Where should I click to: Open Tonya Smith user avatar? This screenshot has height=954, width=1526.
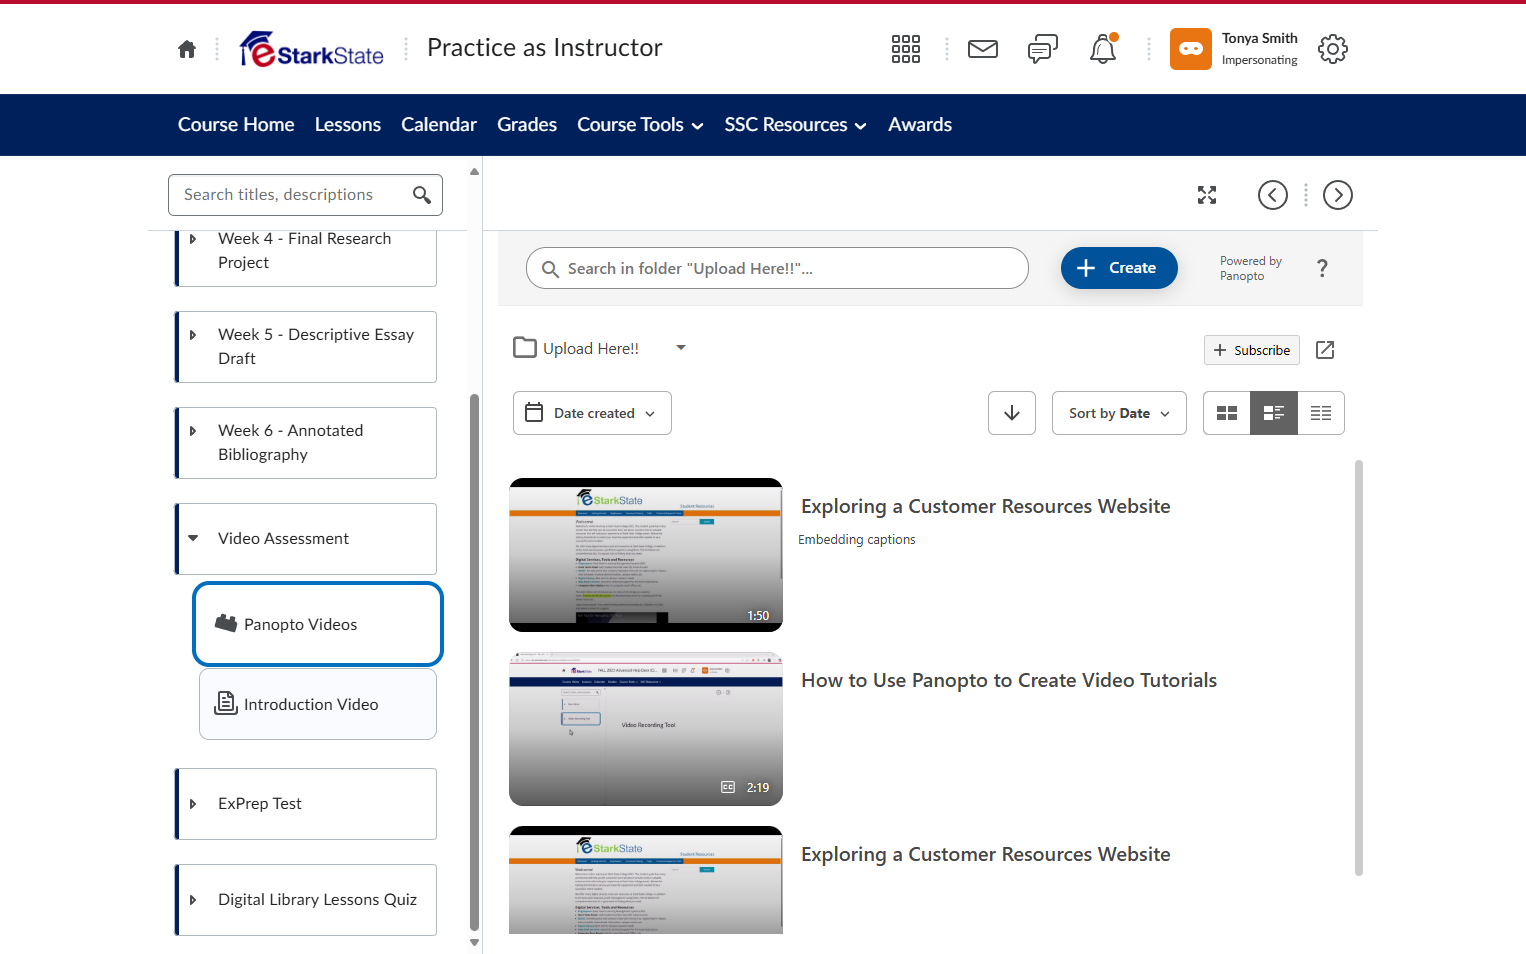click(1191, 49)
